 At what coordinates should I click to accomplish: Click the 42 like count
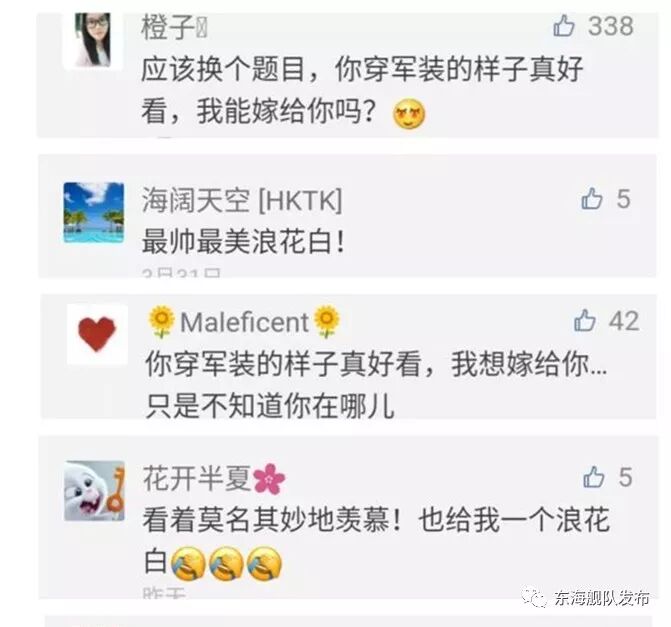point(624,321)
